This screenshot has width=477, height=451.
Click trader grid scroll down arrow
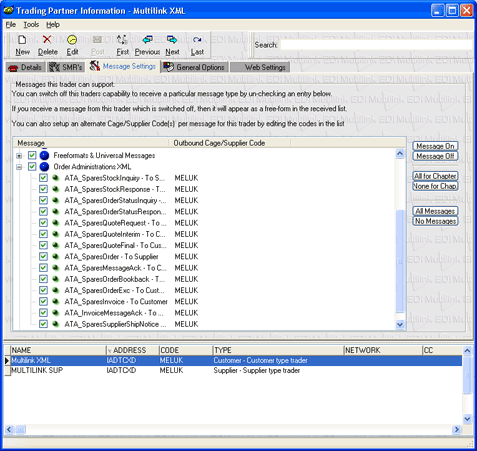click(467, 419)
